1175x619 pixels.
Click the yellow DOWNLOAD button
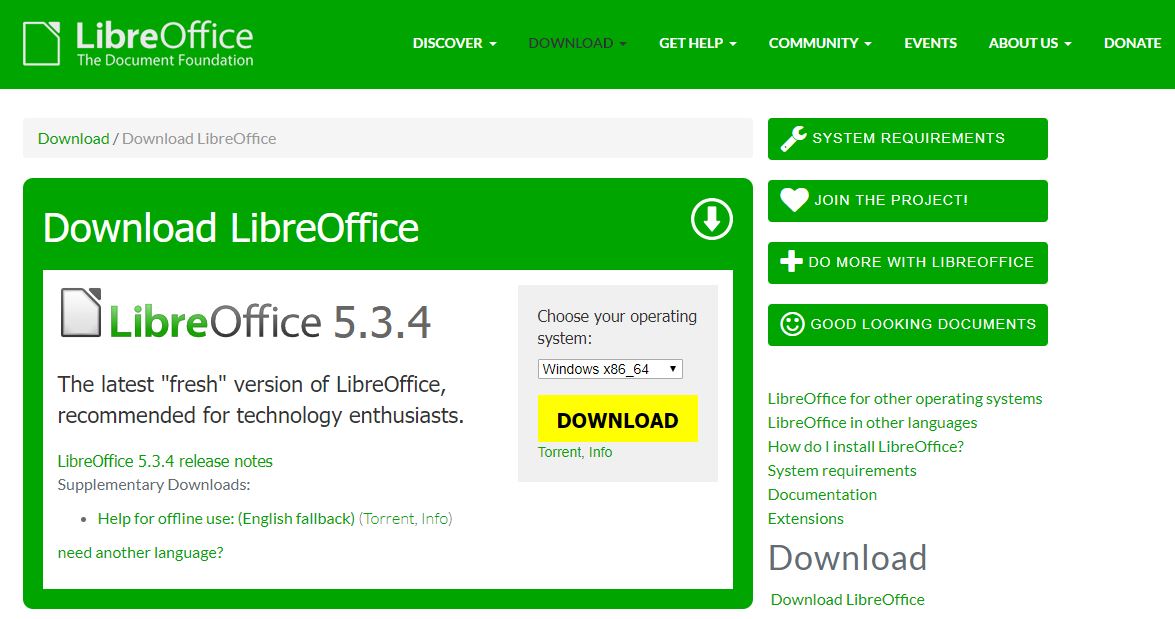tap(617, 419)
